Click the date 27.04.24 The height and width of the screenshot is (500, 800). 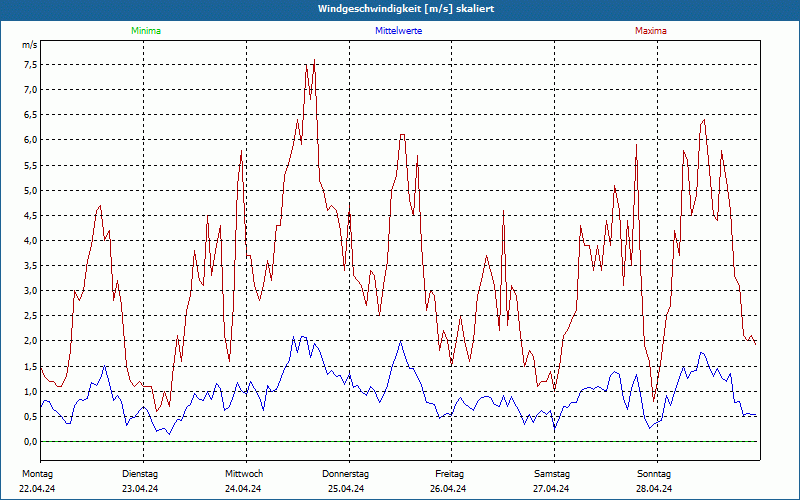(x=551, y=489)
